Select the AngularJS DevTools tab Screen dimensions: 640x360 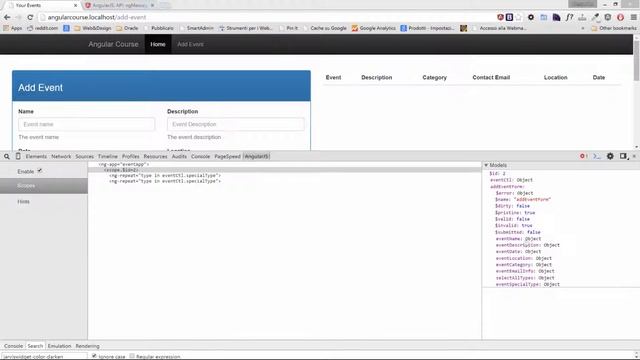[256, 156]
